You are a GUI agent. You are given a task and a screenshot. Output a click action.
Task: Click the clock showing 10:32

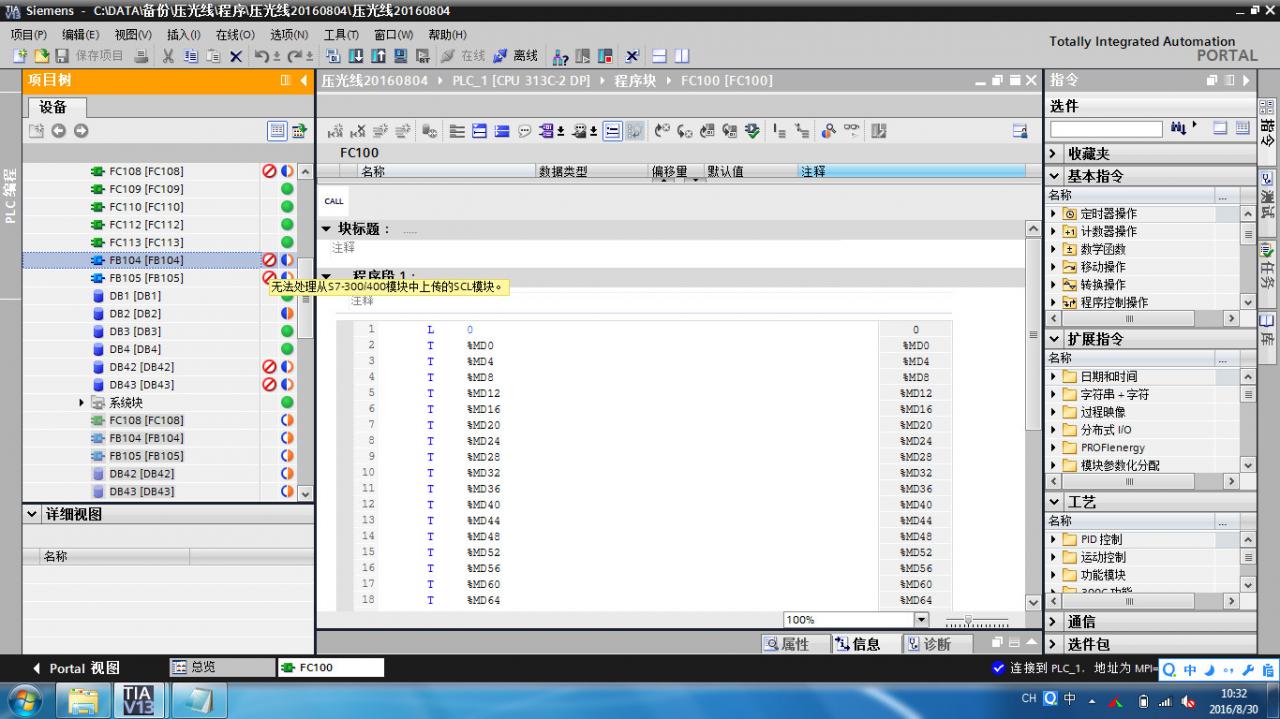coord(1234,693)
